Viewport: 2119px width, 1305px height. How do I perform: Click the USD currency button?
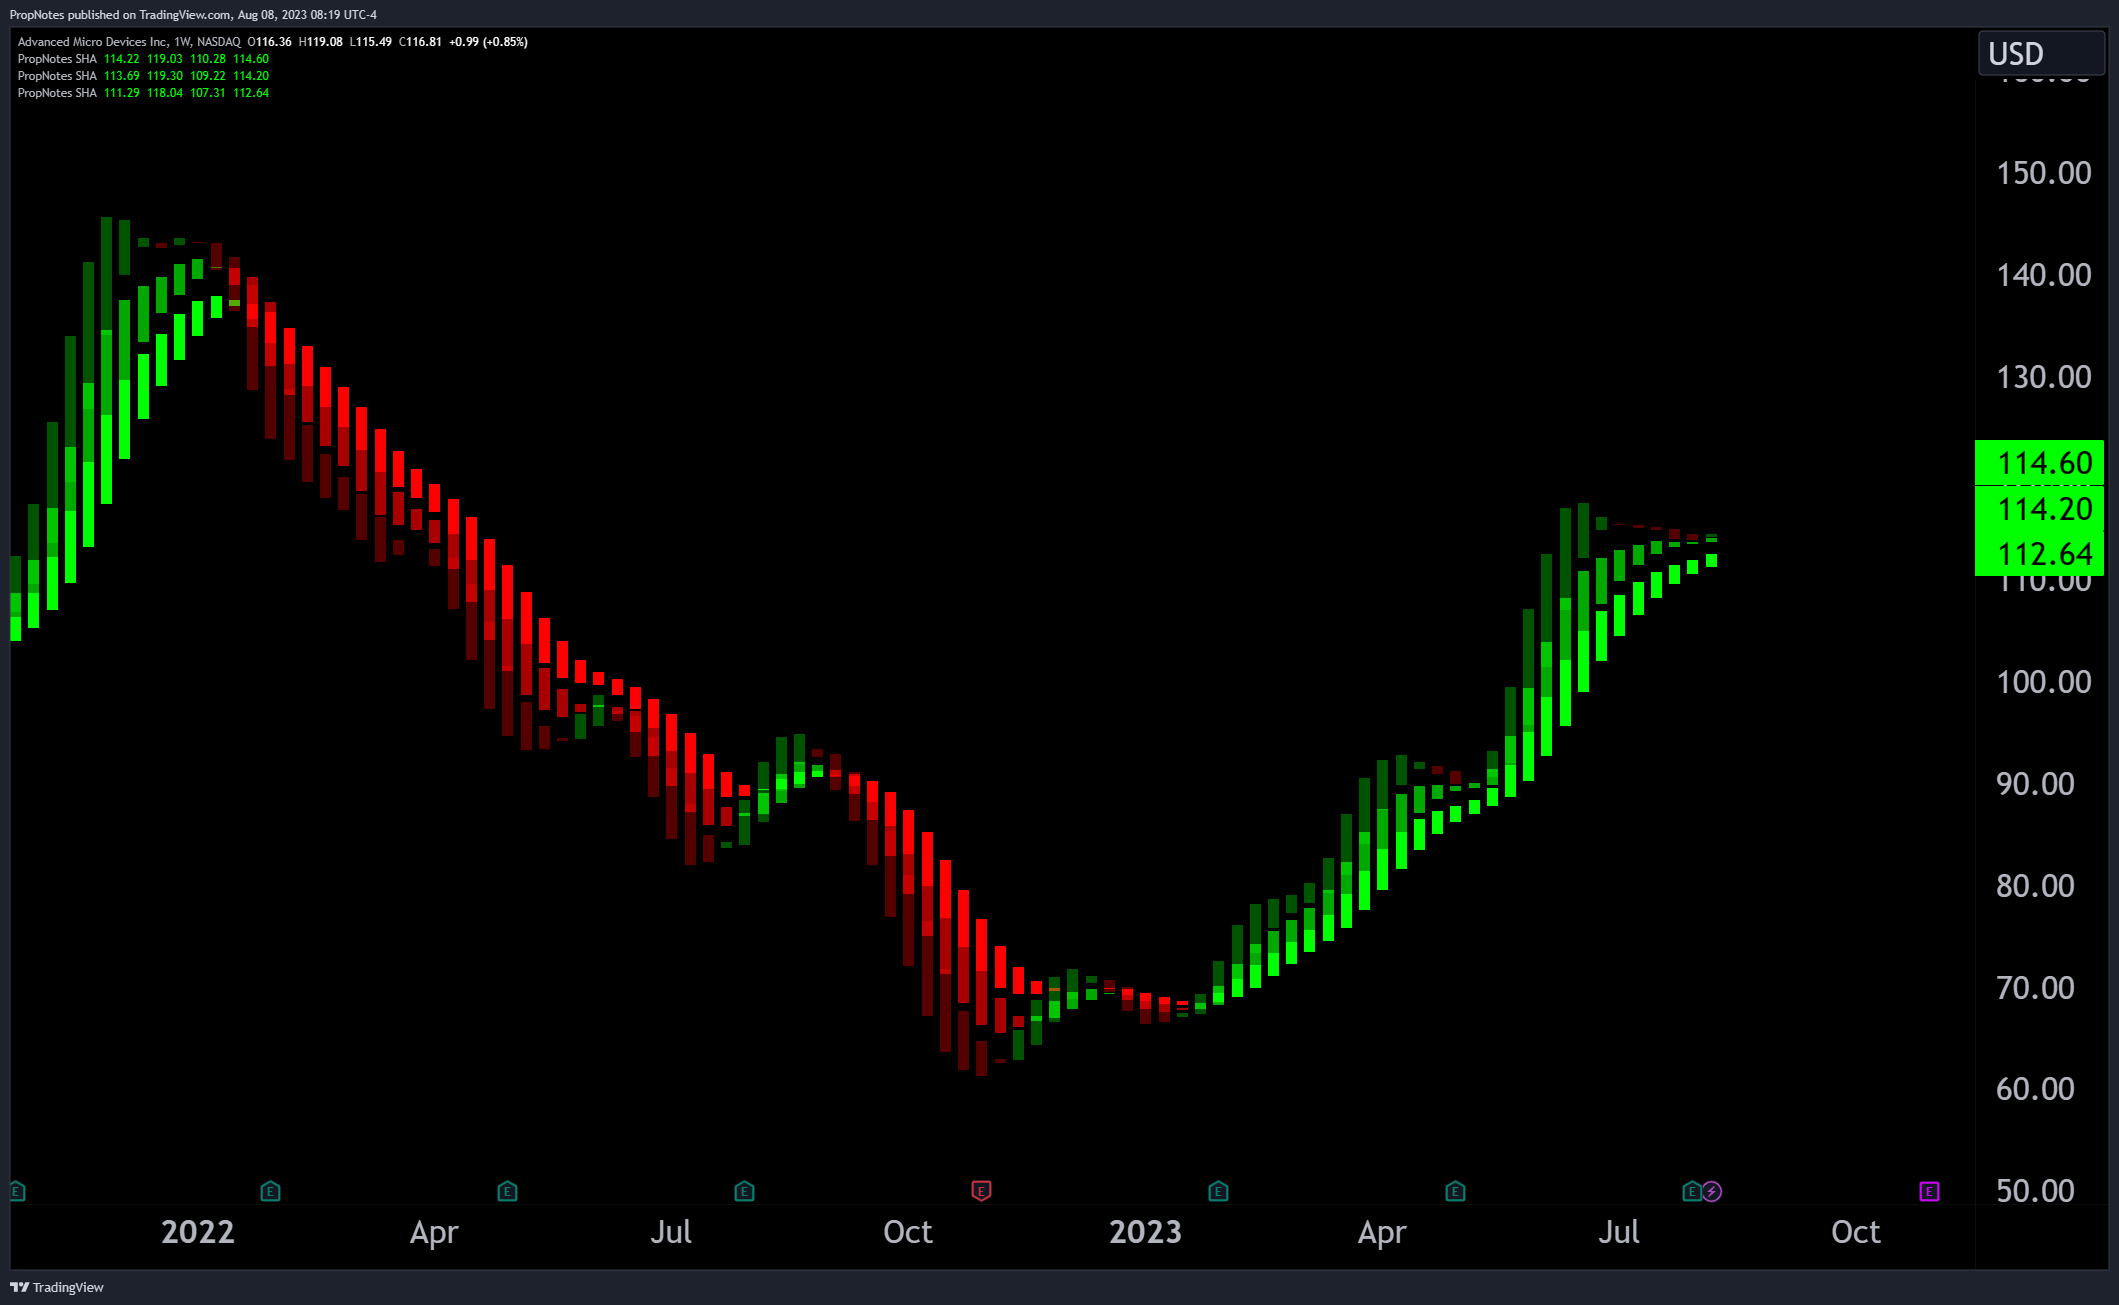click(2040, 53)
